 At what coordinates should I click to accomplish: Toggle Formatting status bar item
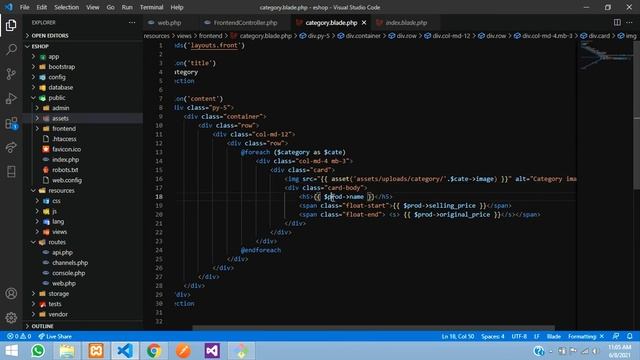pyautogui.click(x=585, y=336)
